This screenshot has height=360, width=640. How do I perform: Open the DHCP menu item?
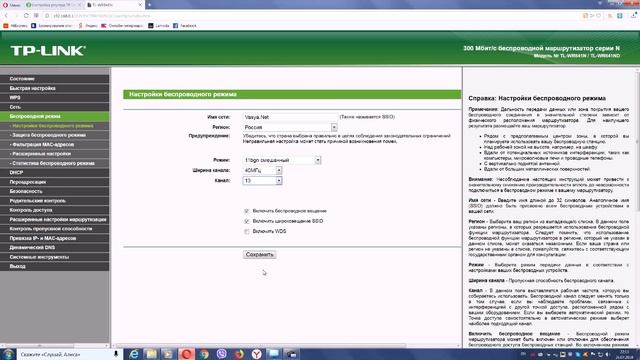[55, 173]
